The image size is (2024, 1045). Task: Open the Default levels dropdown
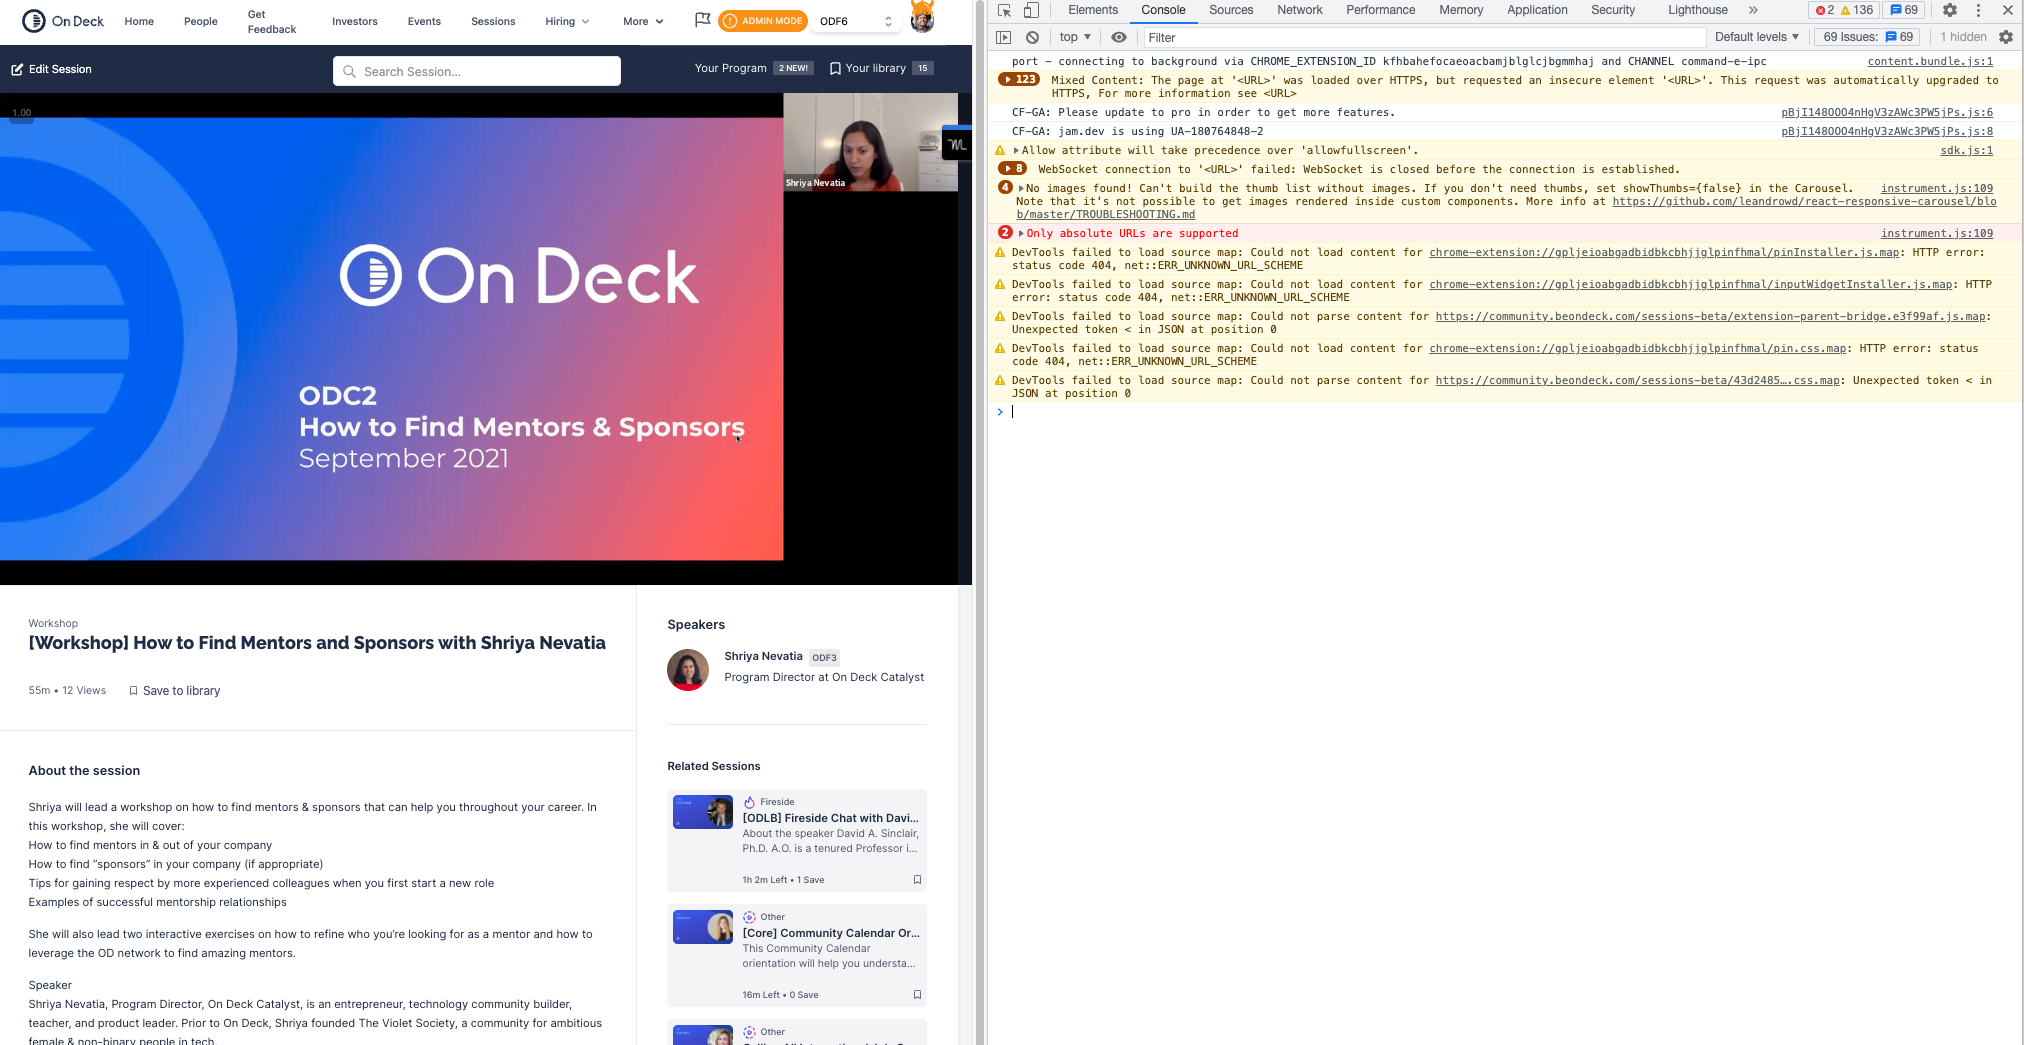(1757, 37)
